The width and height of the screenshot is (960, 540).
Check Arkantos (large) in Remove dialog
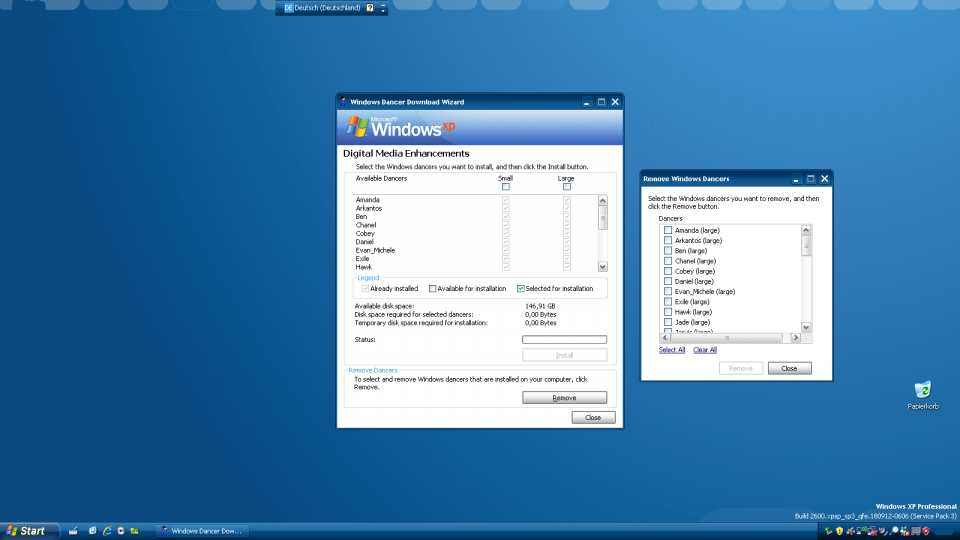(668, 241)
